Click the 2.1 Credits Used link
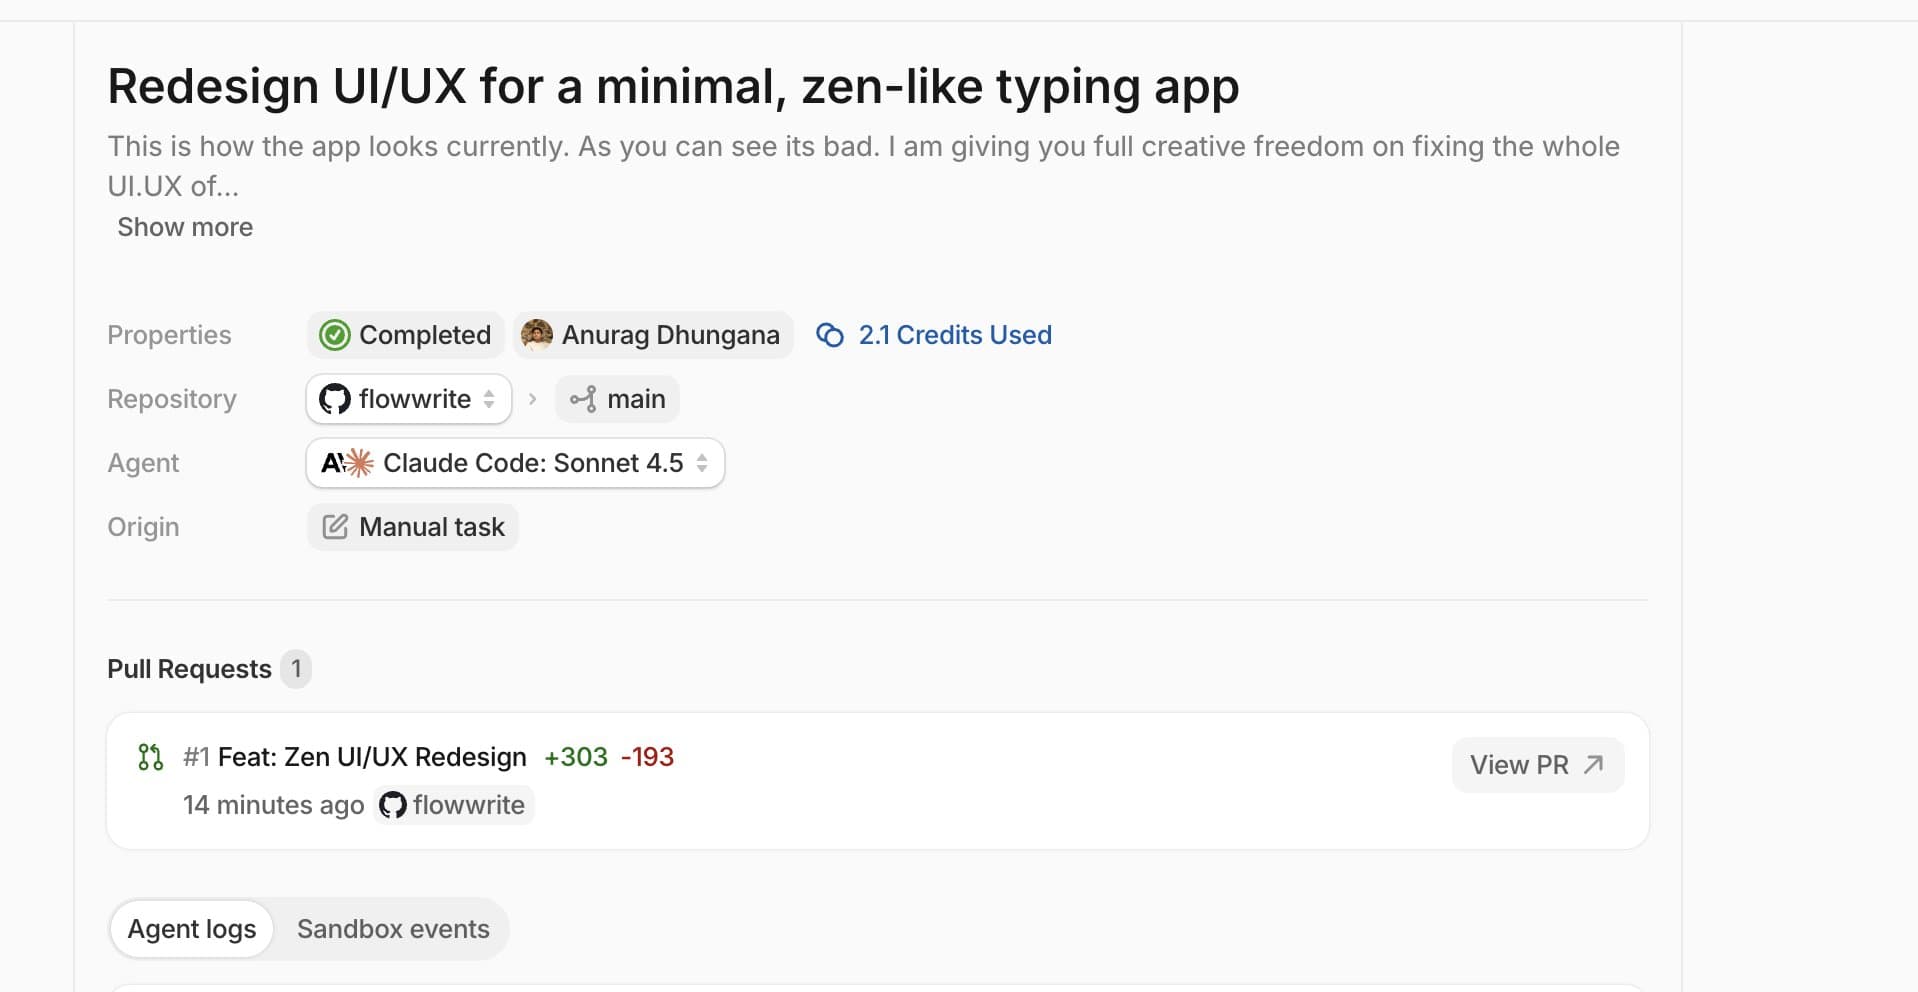Viewport: 1918px width, 992px height. (955, 335)
